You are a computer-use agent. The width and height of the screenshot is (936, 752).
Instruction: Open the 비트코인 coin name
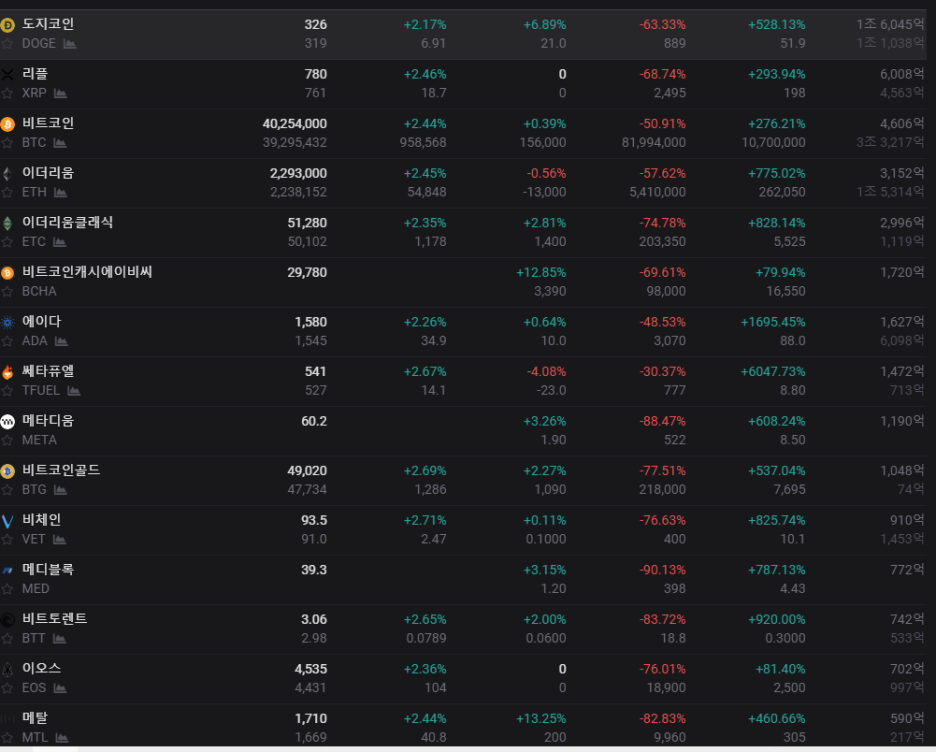coord(48,123)
